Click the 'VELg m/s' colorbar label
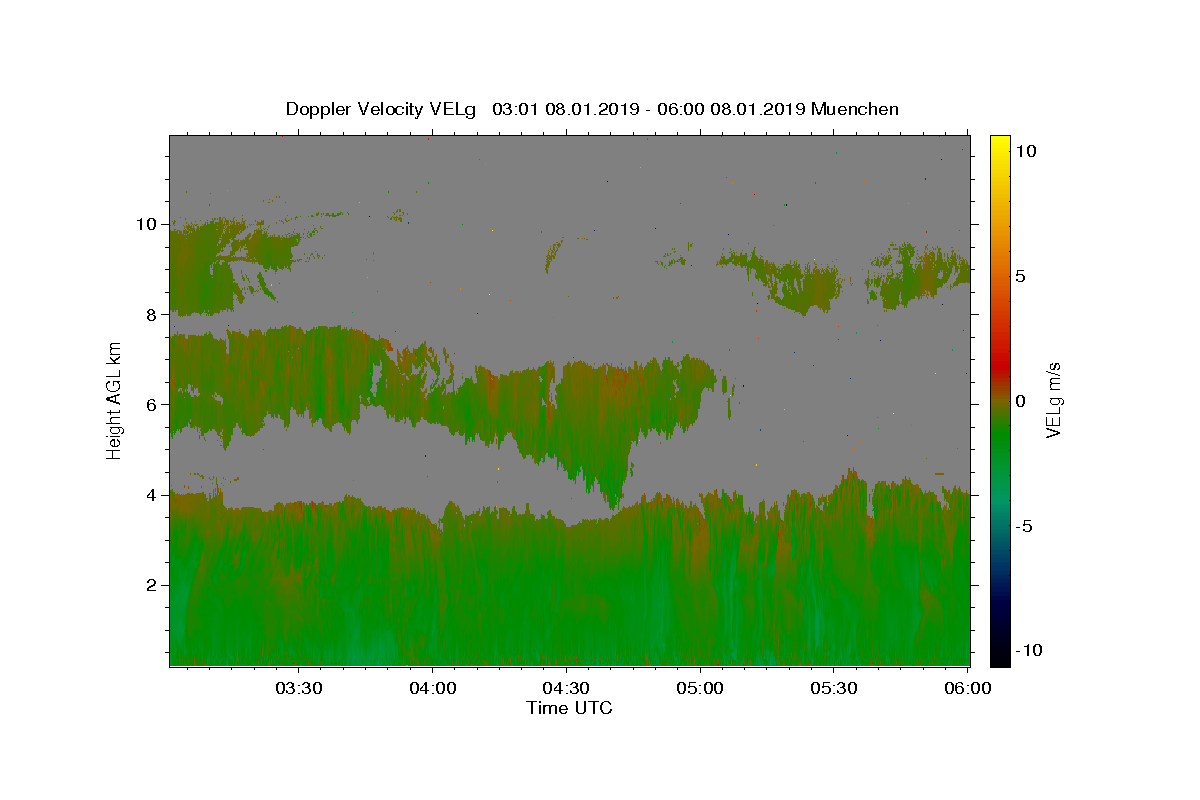The height and width of the screenshot is (800, 1200). coord(1054,402)
